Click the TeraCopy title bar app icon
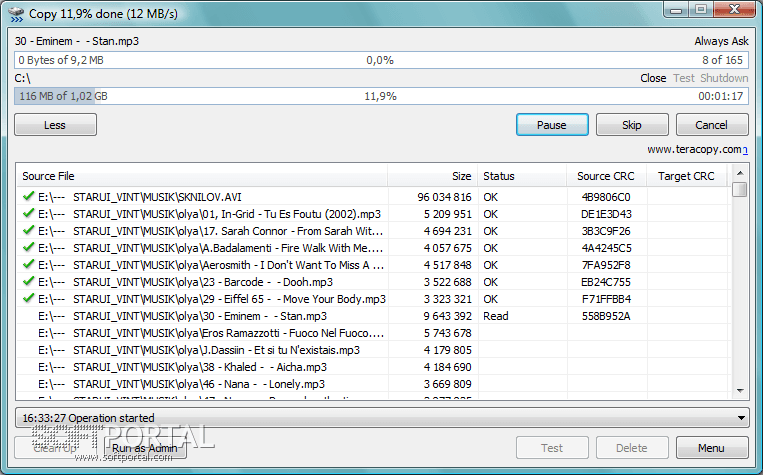 pyautogui.click(x=16, y=14)
